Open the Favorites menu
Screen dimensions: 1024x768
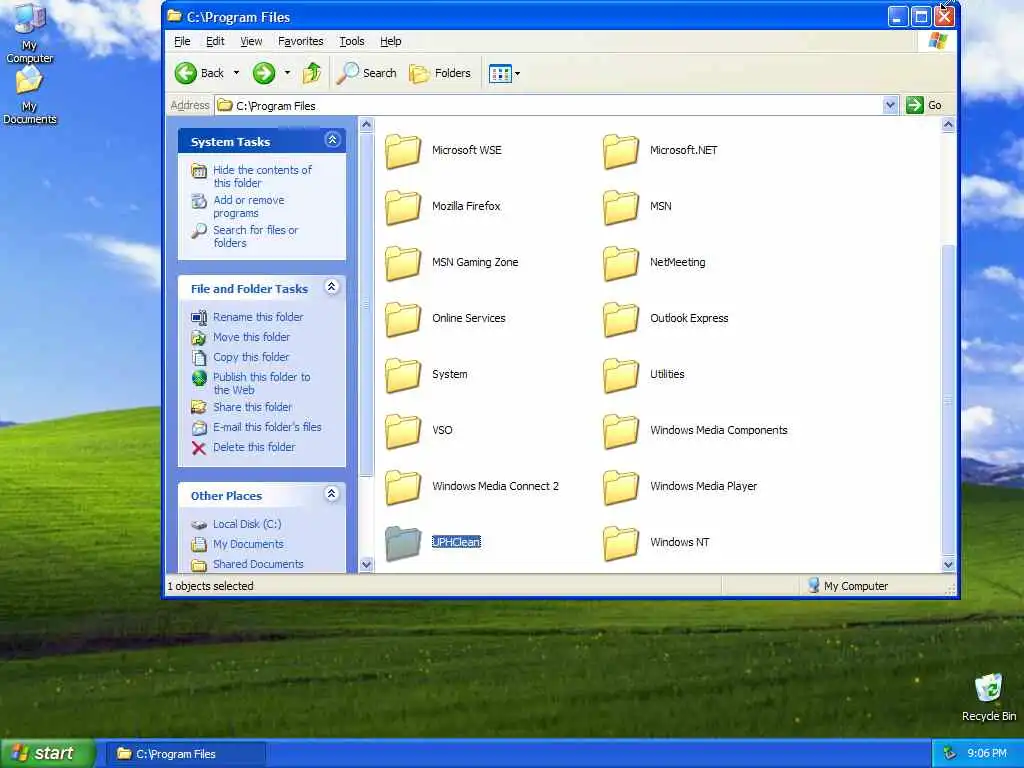(300, 41)
